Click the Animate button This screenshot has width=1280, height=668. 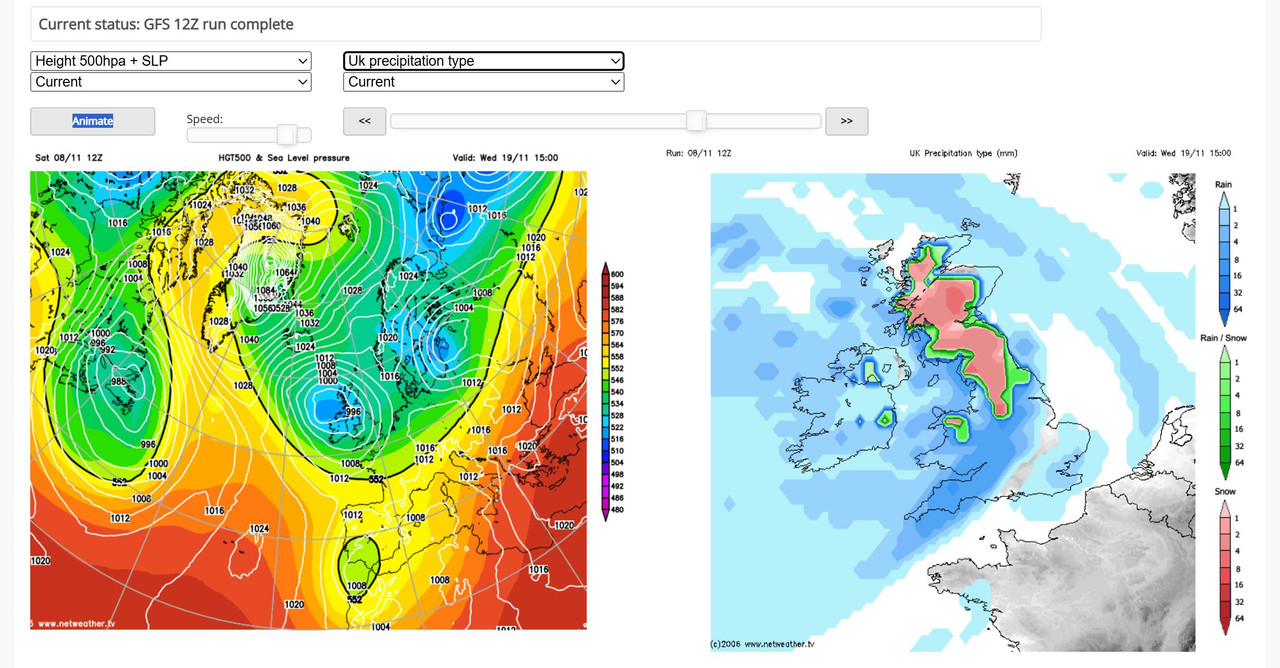pyautogui.click(x=93, y=121)
